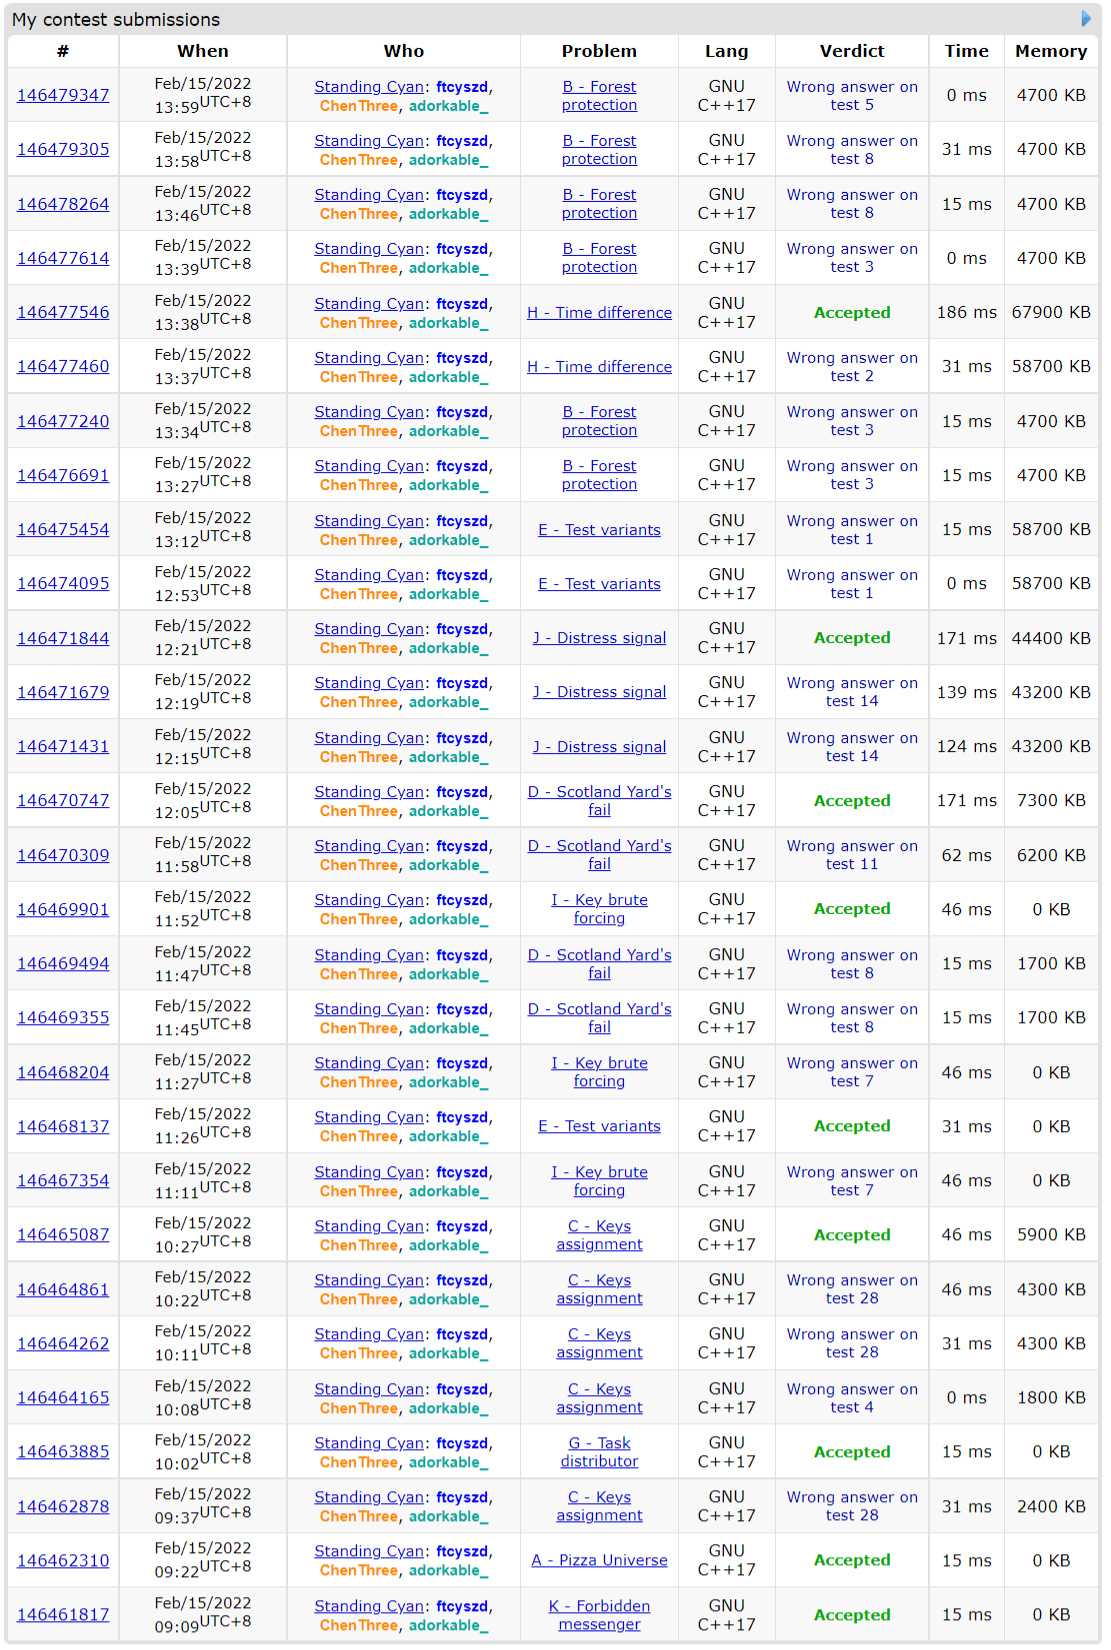Open submission 146479347
This screenshot has height=1650, width=1111.
click(x=63, y=96)
